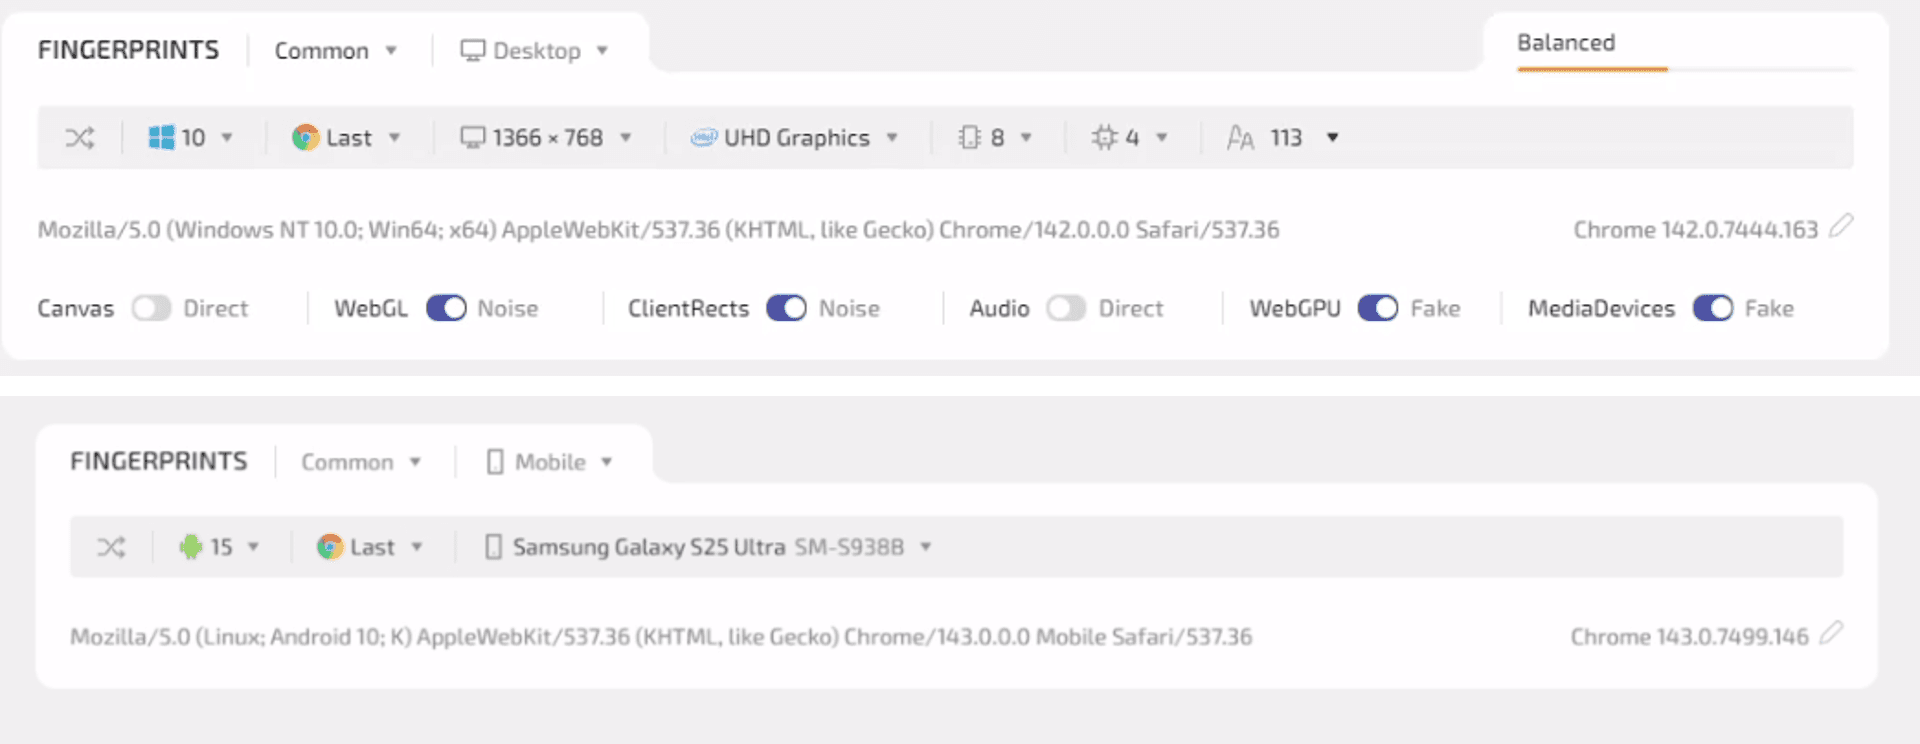Open the Mobile device type dropdown
Screen dimensions: 1920x744
549,462
